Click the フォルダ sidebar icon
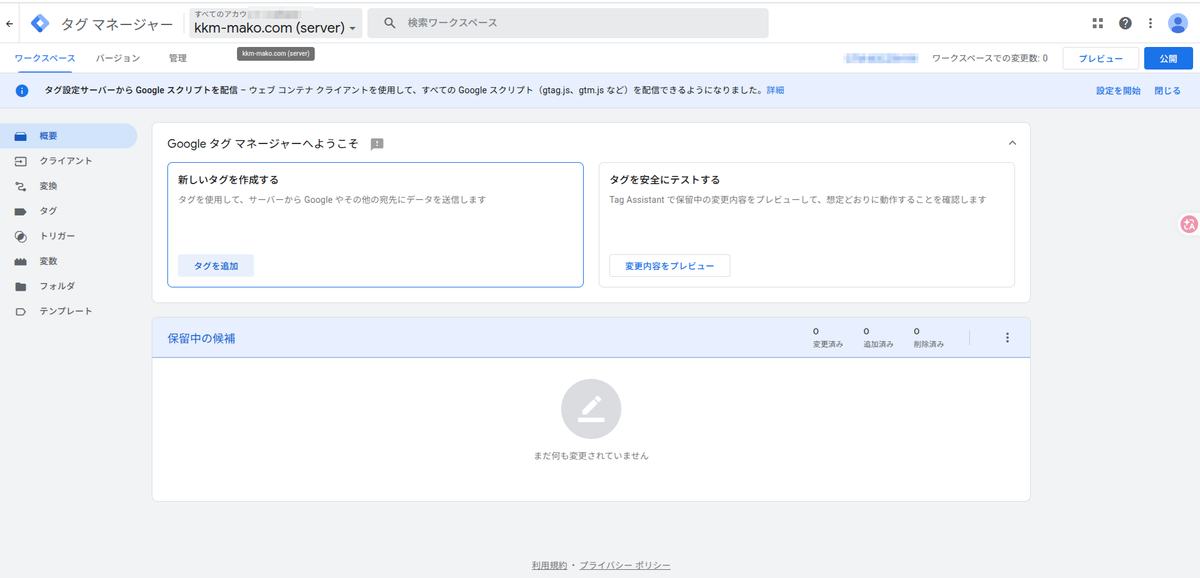1200x578 pixels. click(20, 286)
